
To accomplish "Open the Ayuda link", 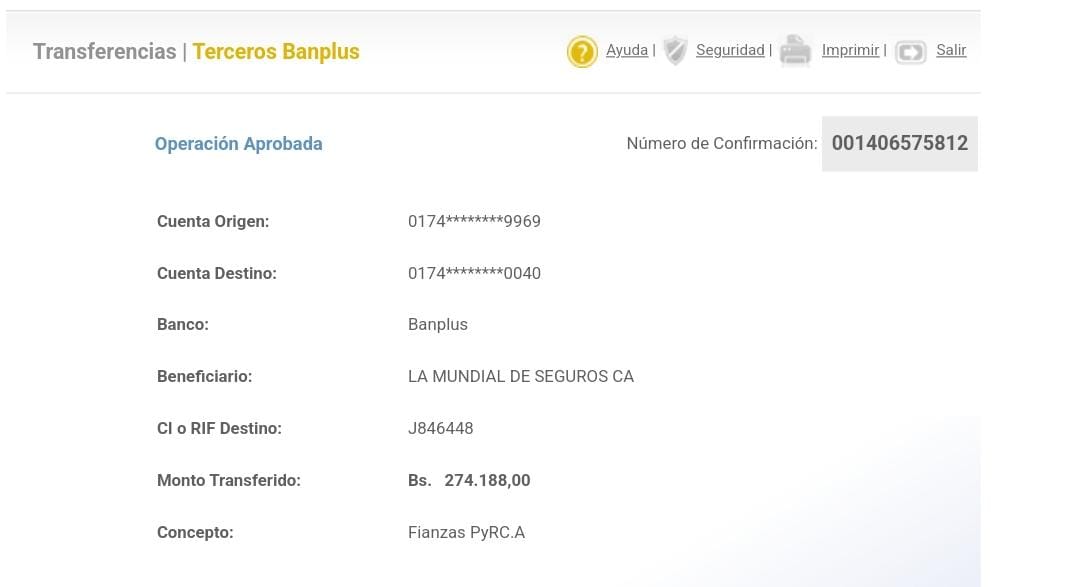I will pos(627,50).
